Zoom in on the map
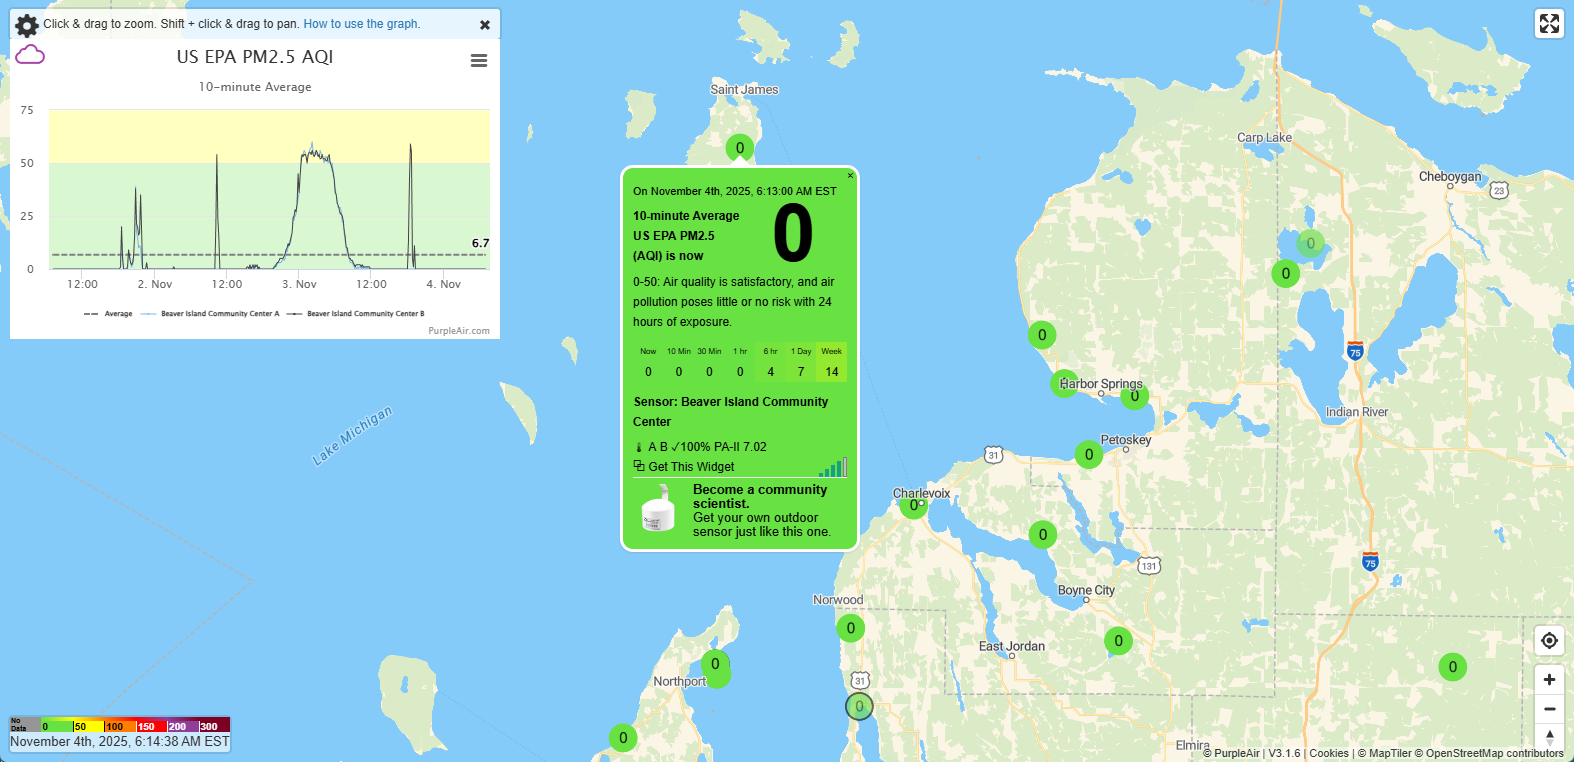The image size is (1574, 762). tap(1549, 680)
